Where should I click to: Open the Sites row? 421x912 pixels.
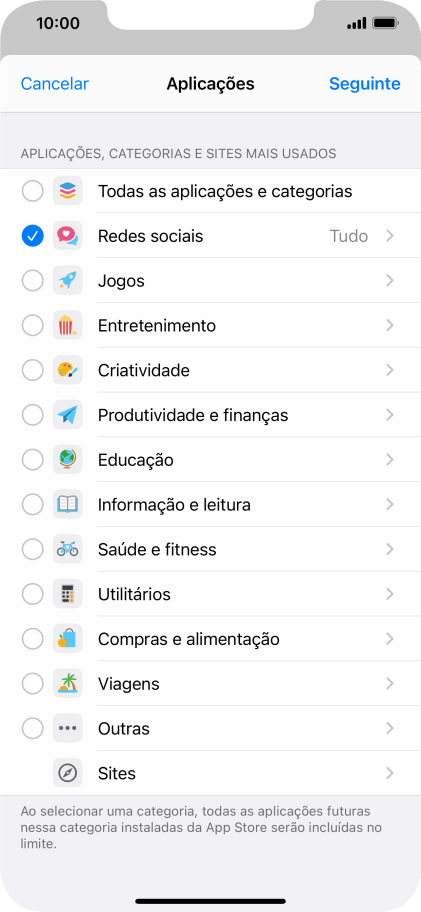pos(210,774)
